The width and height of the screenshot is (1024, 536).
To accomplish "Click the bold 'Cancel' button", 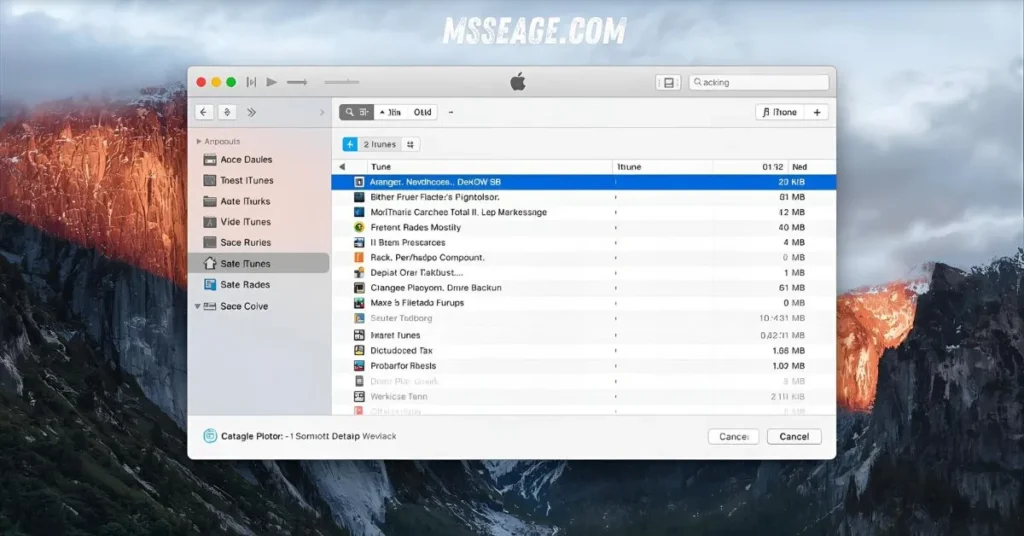I will [x=794, y=437].
